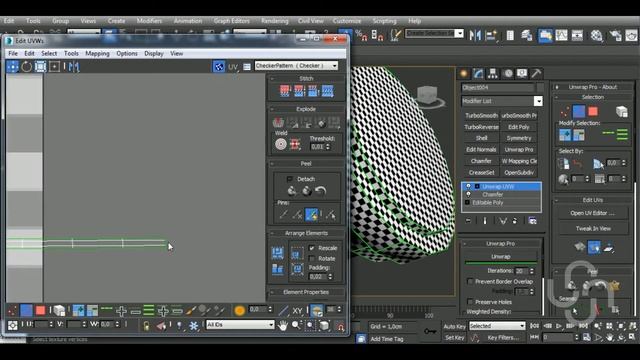Select Vertex mode in Edit UVWs bottom bar
This screenshot has height=360, width=640.
[12, 311]
